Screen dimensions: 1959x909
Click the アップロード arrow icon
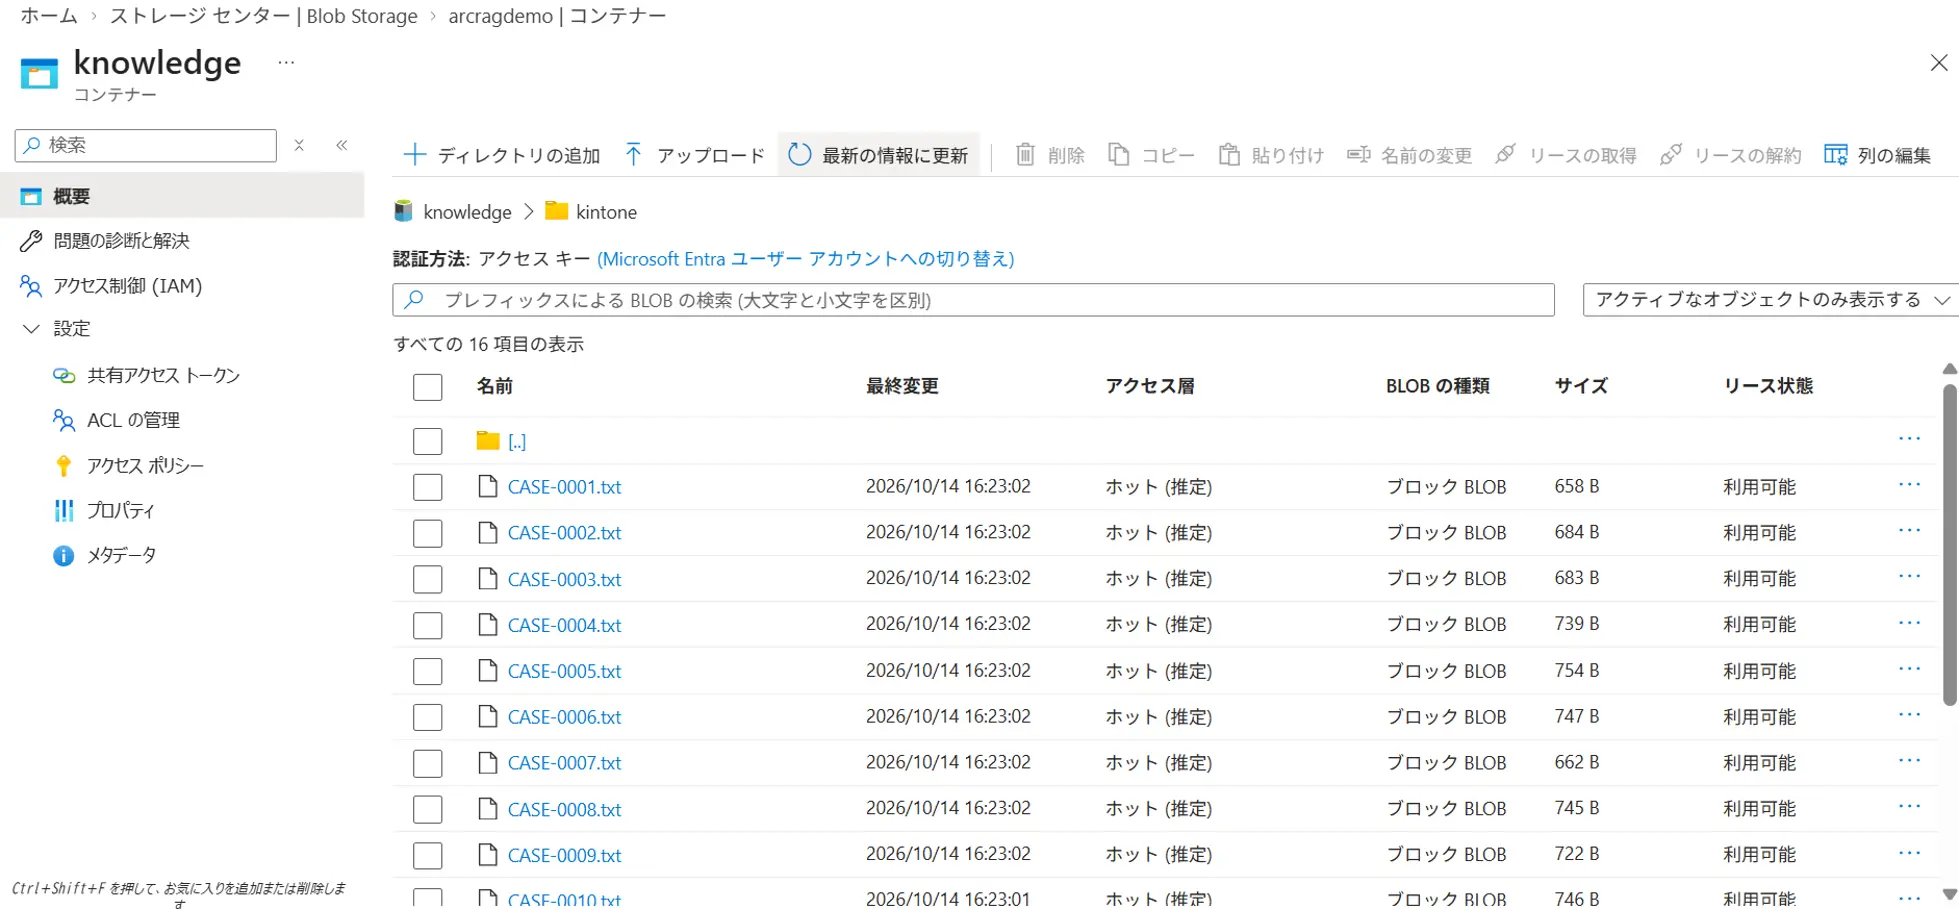[x=633, y=155]
